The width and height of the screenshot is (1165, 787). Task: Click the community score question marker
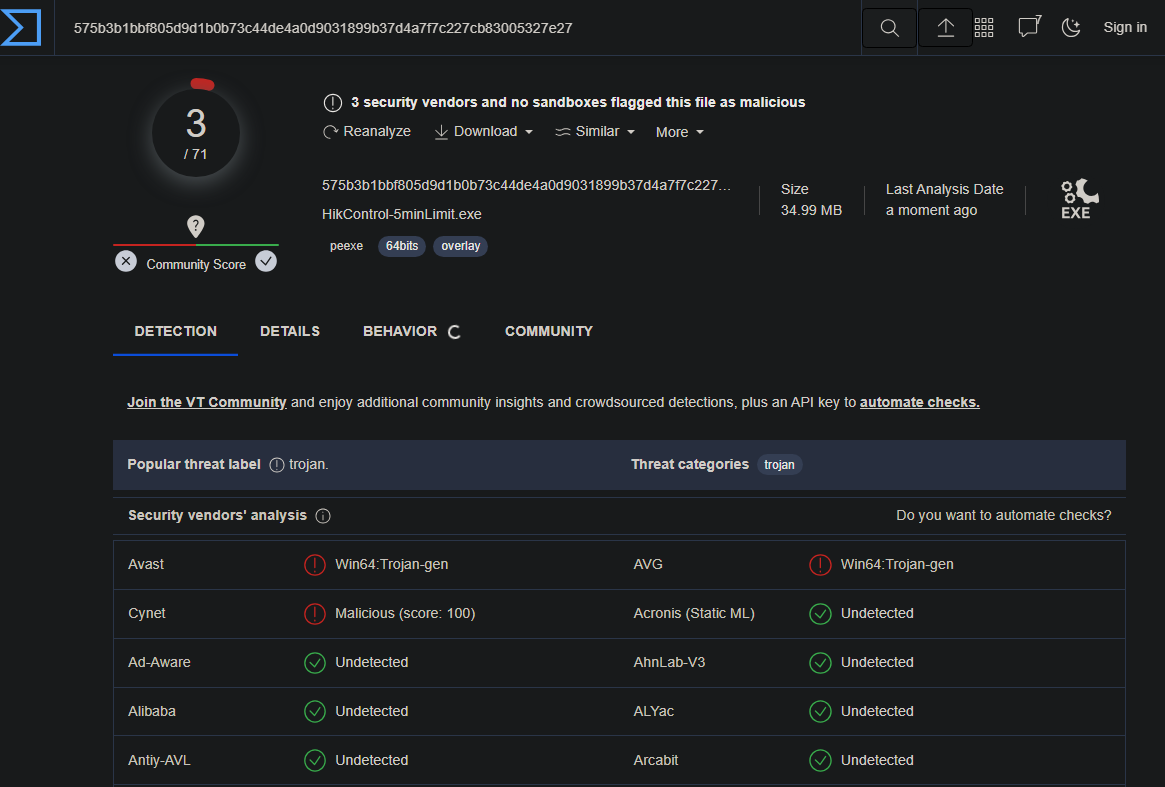pyautogui.click(x=195, y=226)
